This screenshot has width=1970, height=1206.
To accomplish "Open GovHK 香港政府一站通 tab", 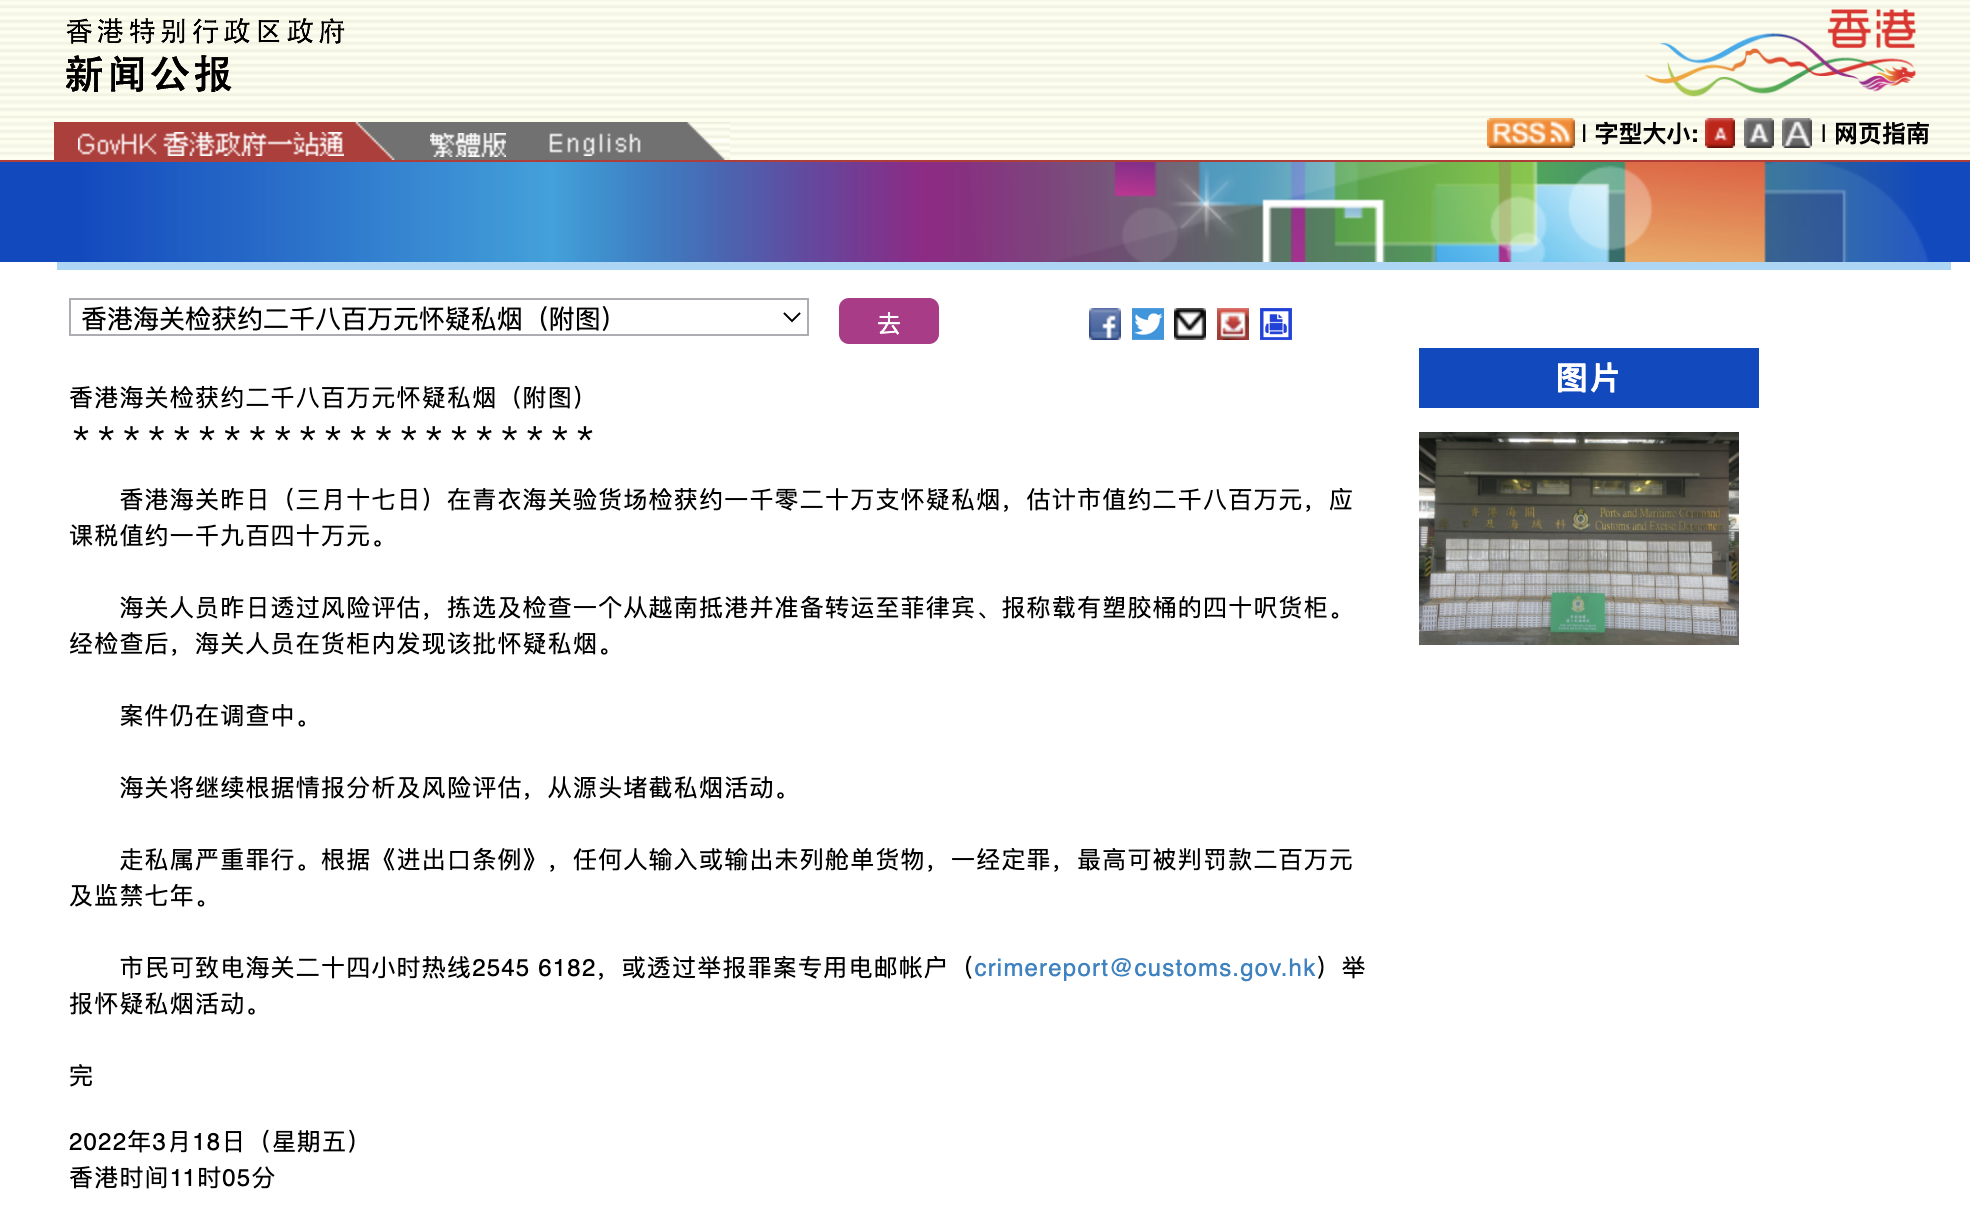I will point(210,144).
